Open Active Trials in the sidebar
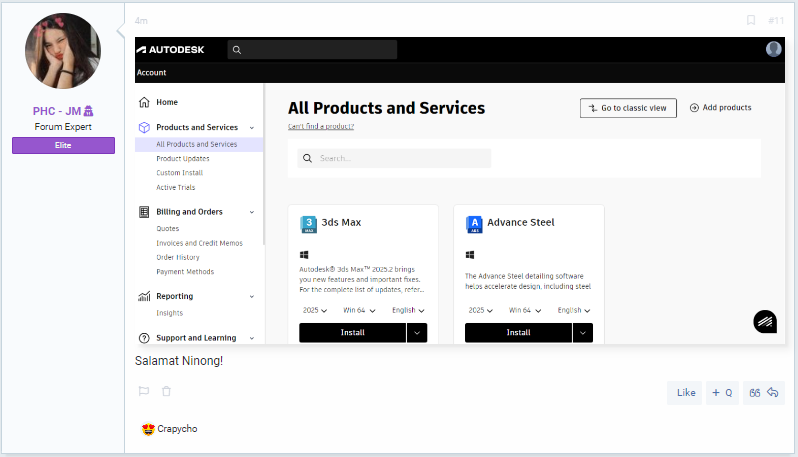 tap(176, 187)
